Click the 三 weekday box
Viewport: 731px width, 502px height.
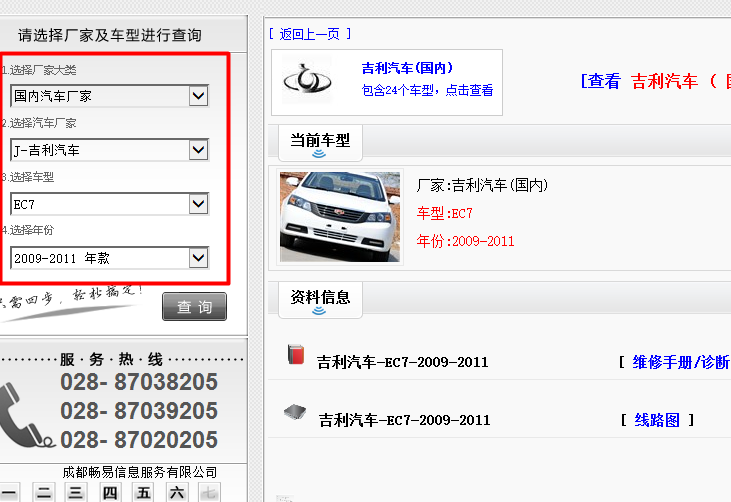[76, 492]
